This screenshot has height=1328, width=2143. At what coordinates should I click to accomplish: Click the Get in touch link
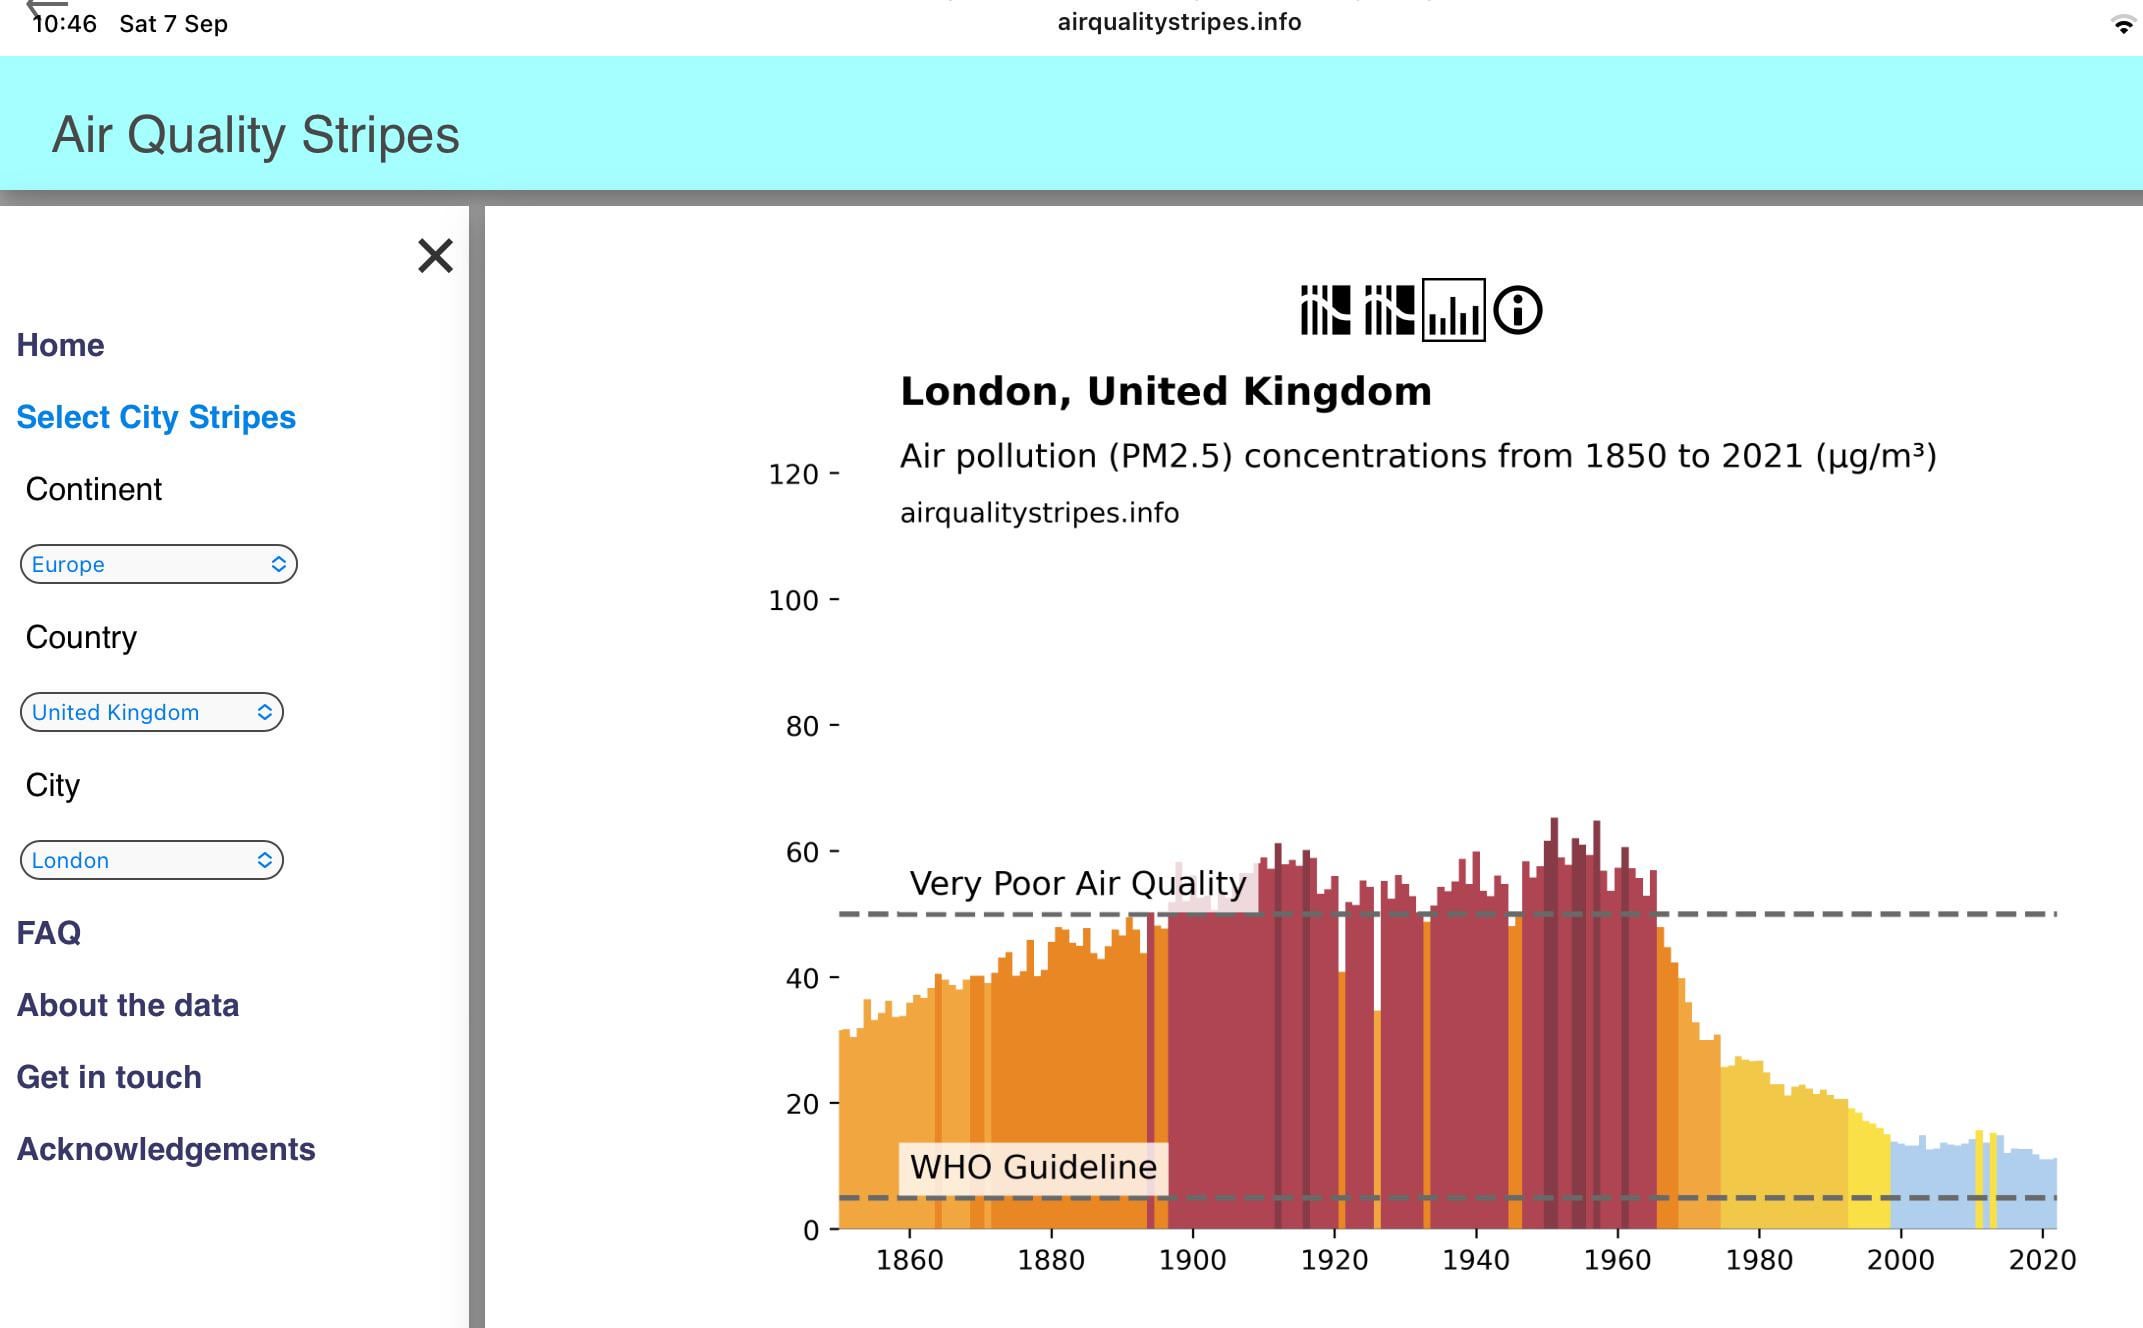click(x=109, y=1077)
